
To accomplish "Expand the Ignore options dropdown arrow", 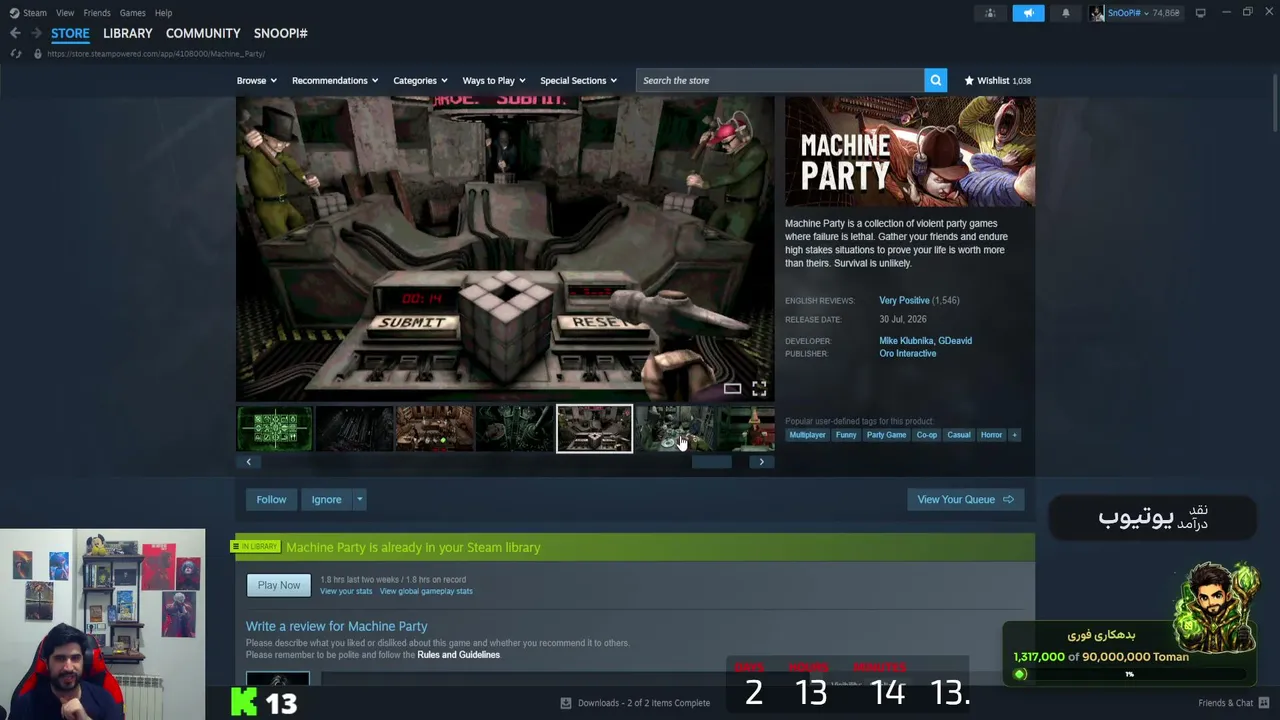I will click(359, 499).
